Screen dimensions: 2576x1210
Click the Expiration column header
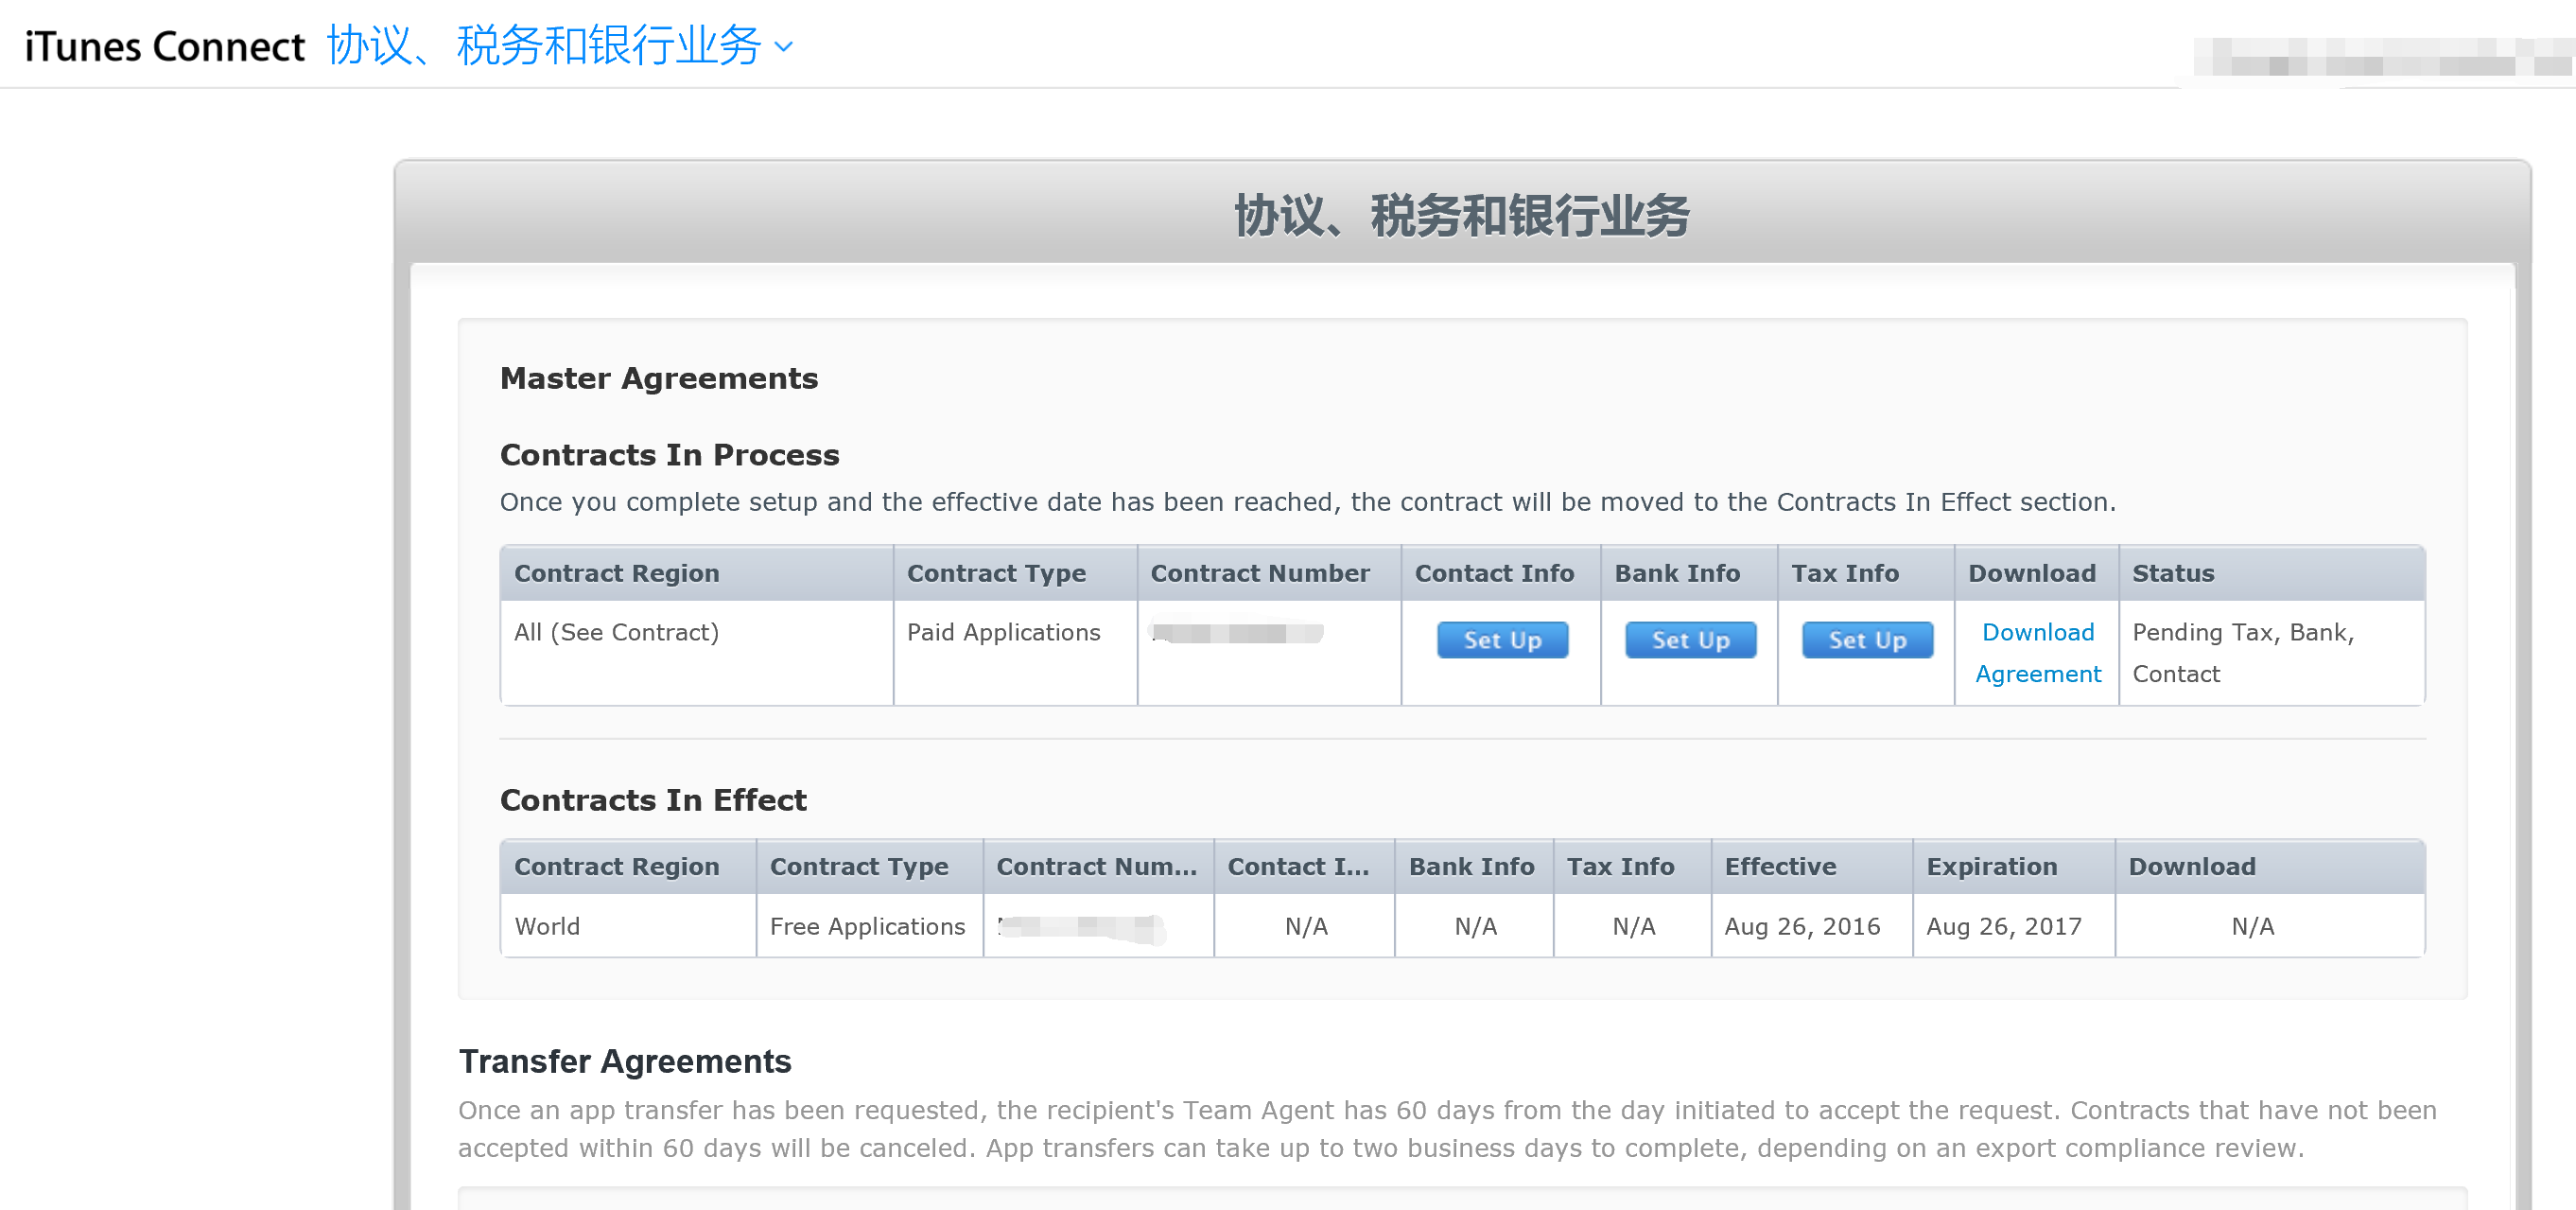2013,866
